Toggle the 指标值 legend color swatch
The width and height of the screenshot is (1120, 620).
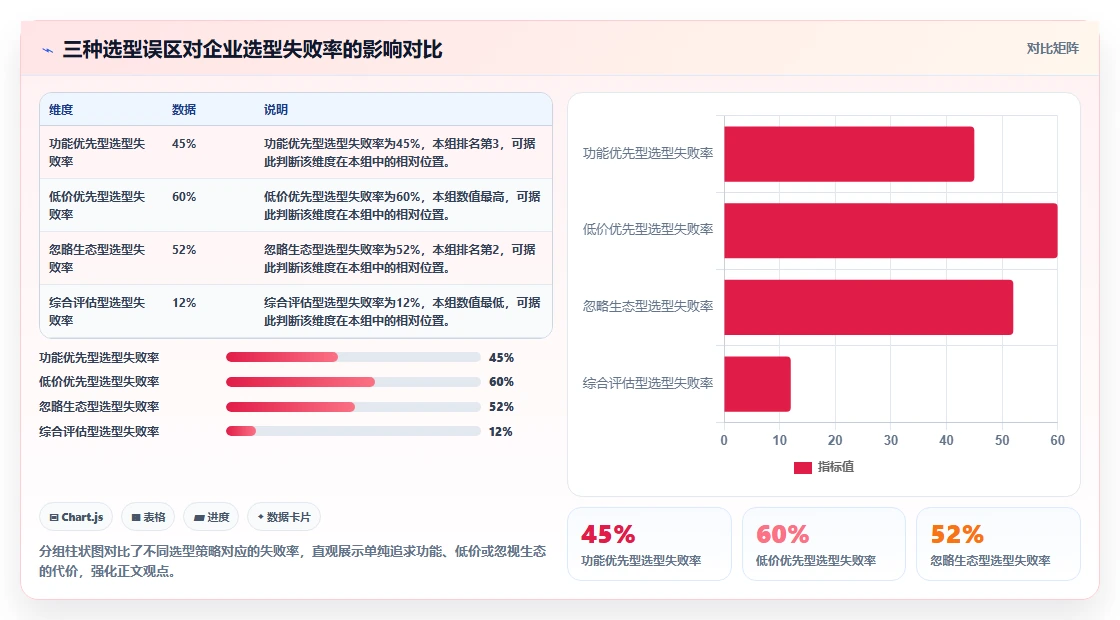(803, 467)
